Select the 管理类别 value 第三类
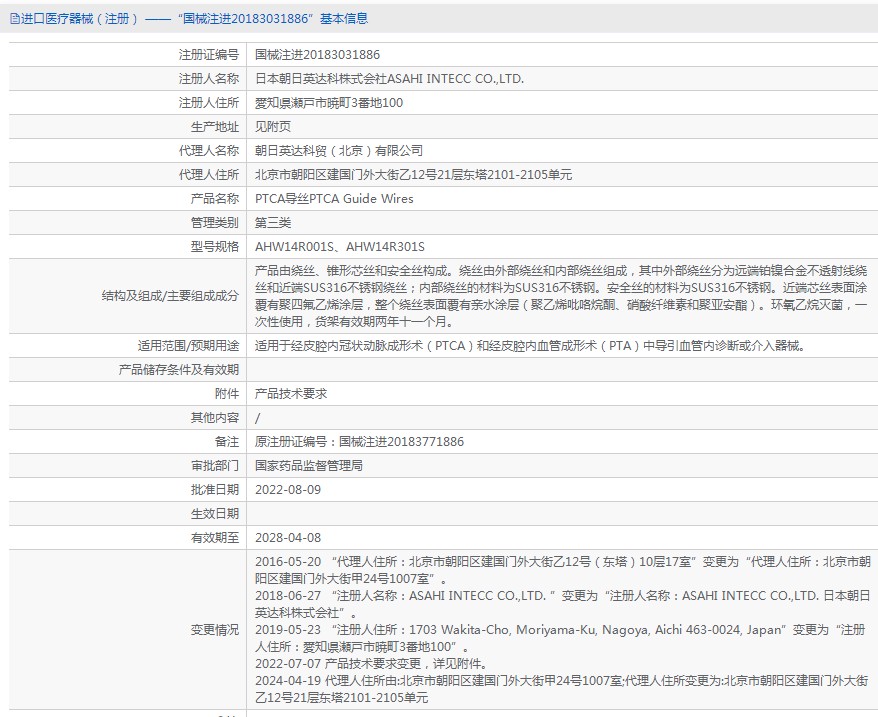Viewport: 878px width, 717px height. [x=275, y=222]
